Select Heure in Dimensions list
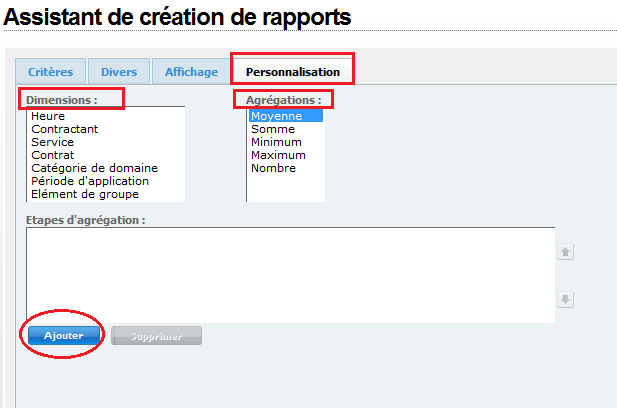The width and height of the screenshot is (617, 408). (x=106, y=116)
